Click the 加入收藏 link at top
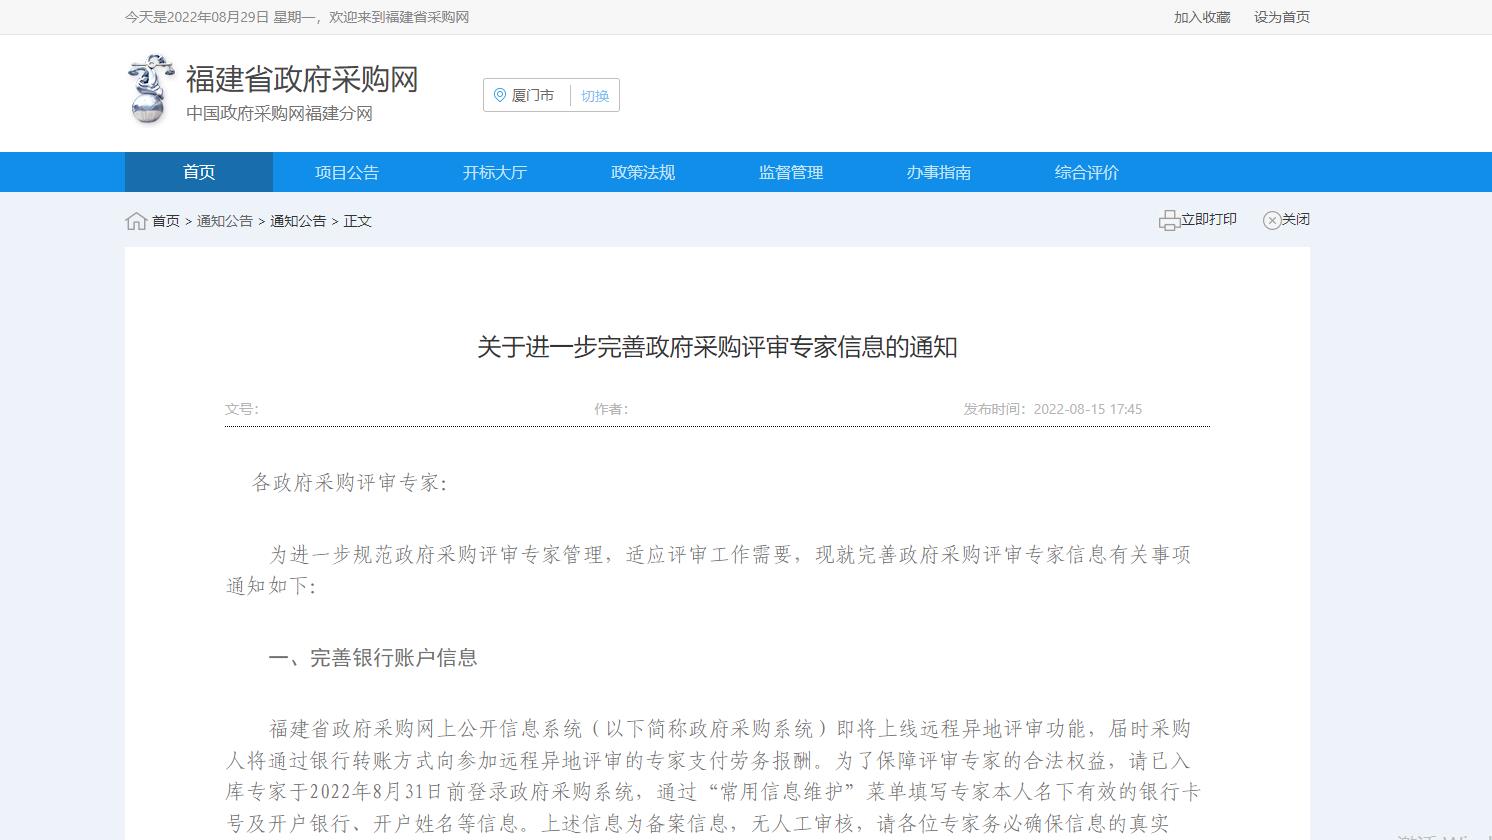Viewport: 1492px width, 840px height. click(x=1202, y=17)
